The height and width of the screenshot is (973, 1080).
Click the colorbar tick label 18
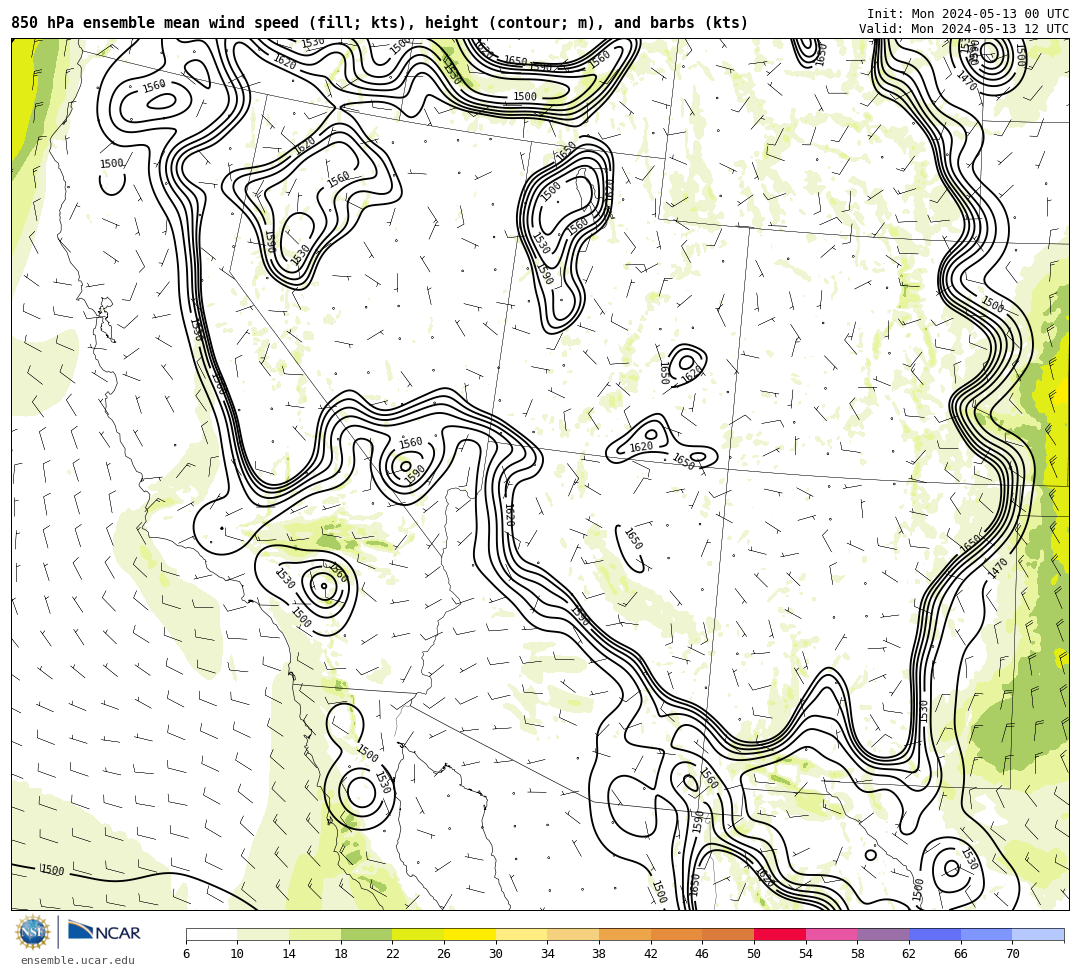[x=341, y=954]
